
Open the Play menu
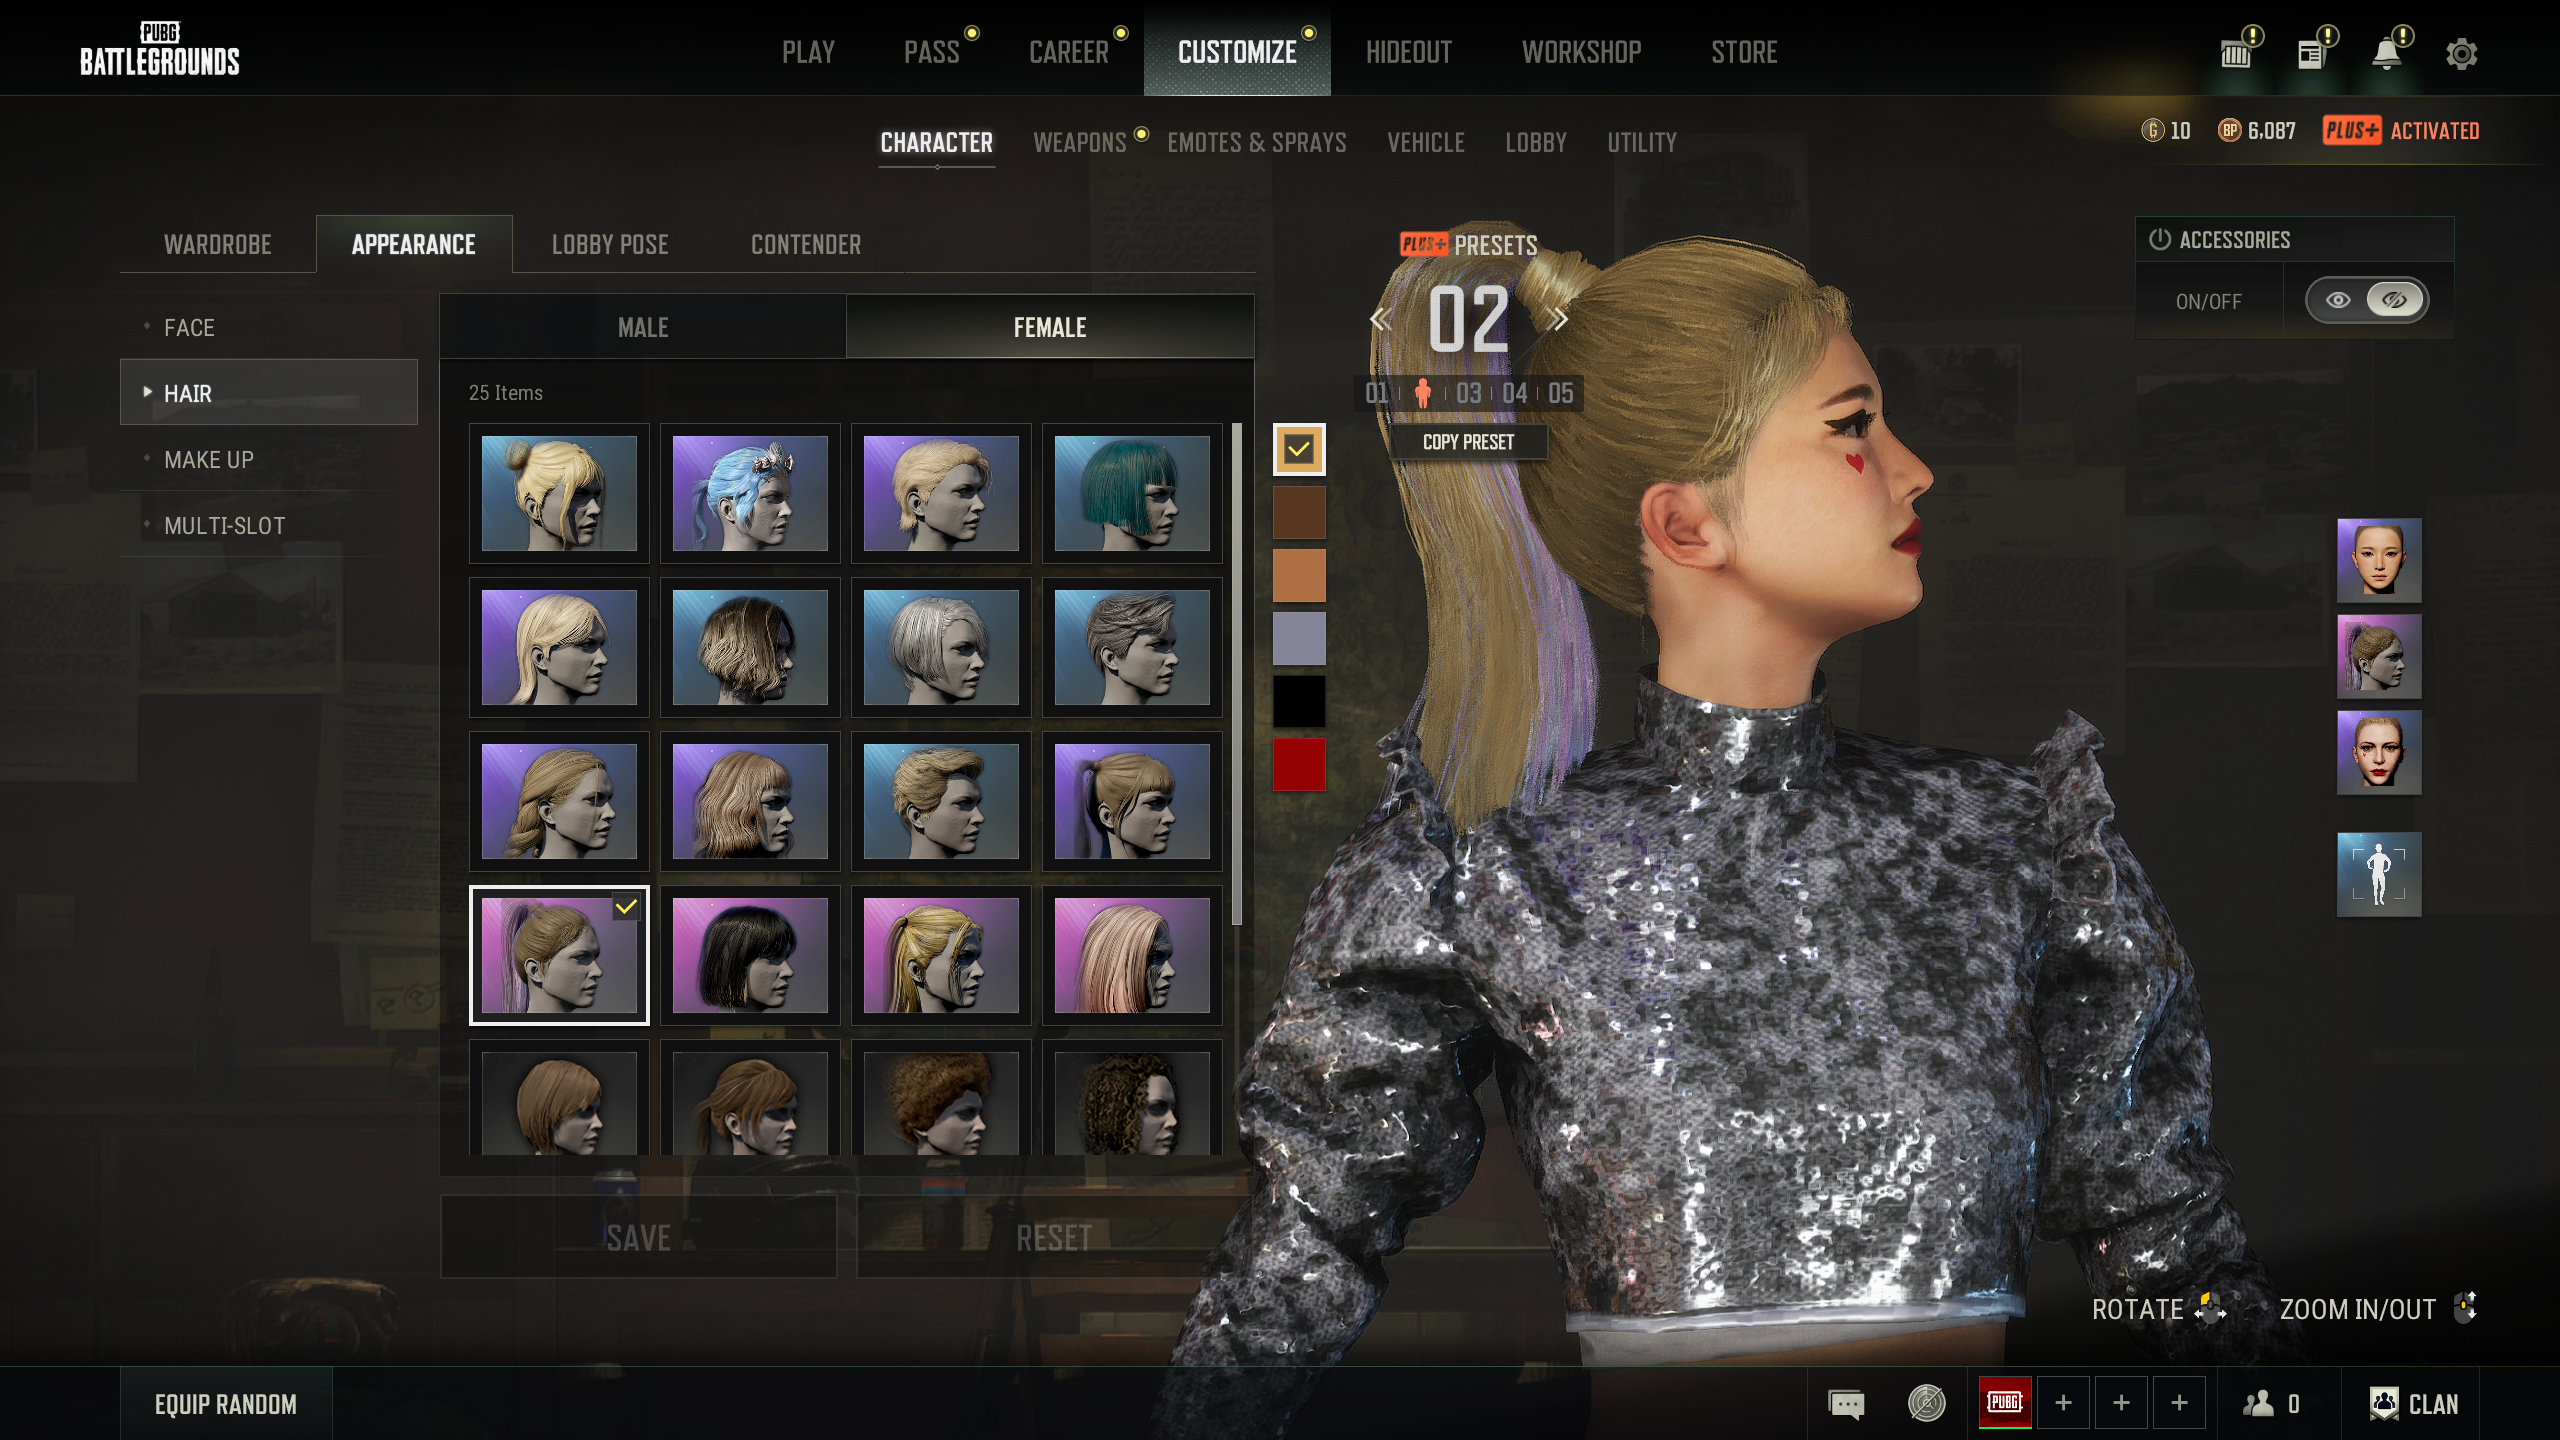pyautogui.click(x=808, y=52)
